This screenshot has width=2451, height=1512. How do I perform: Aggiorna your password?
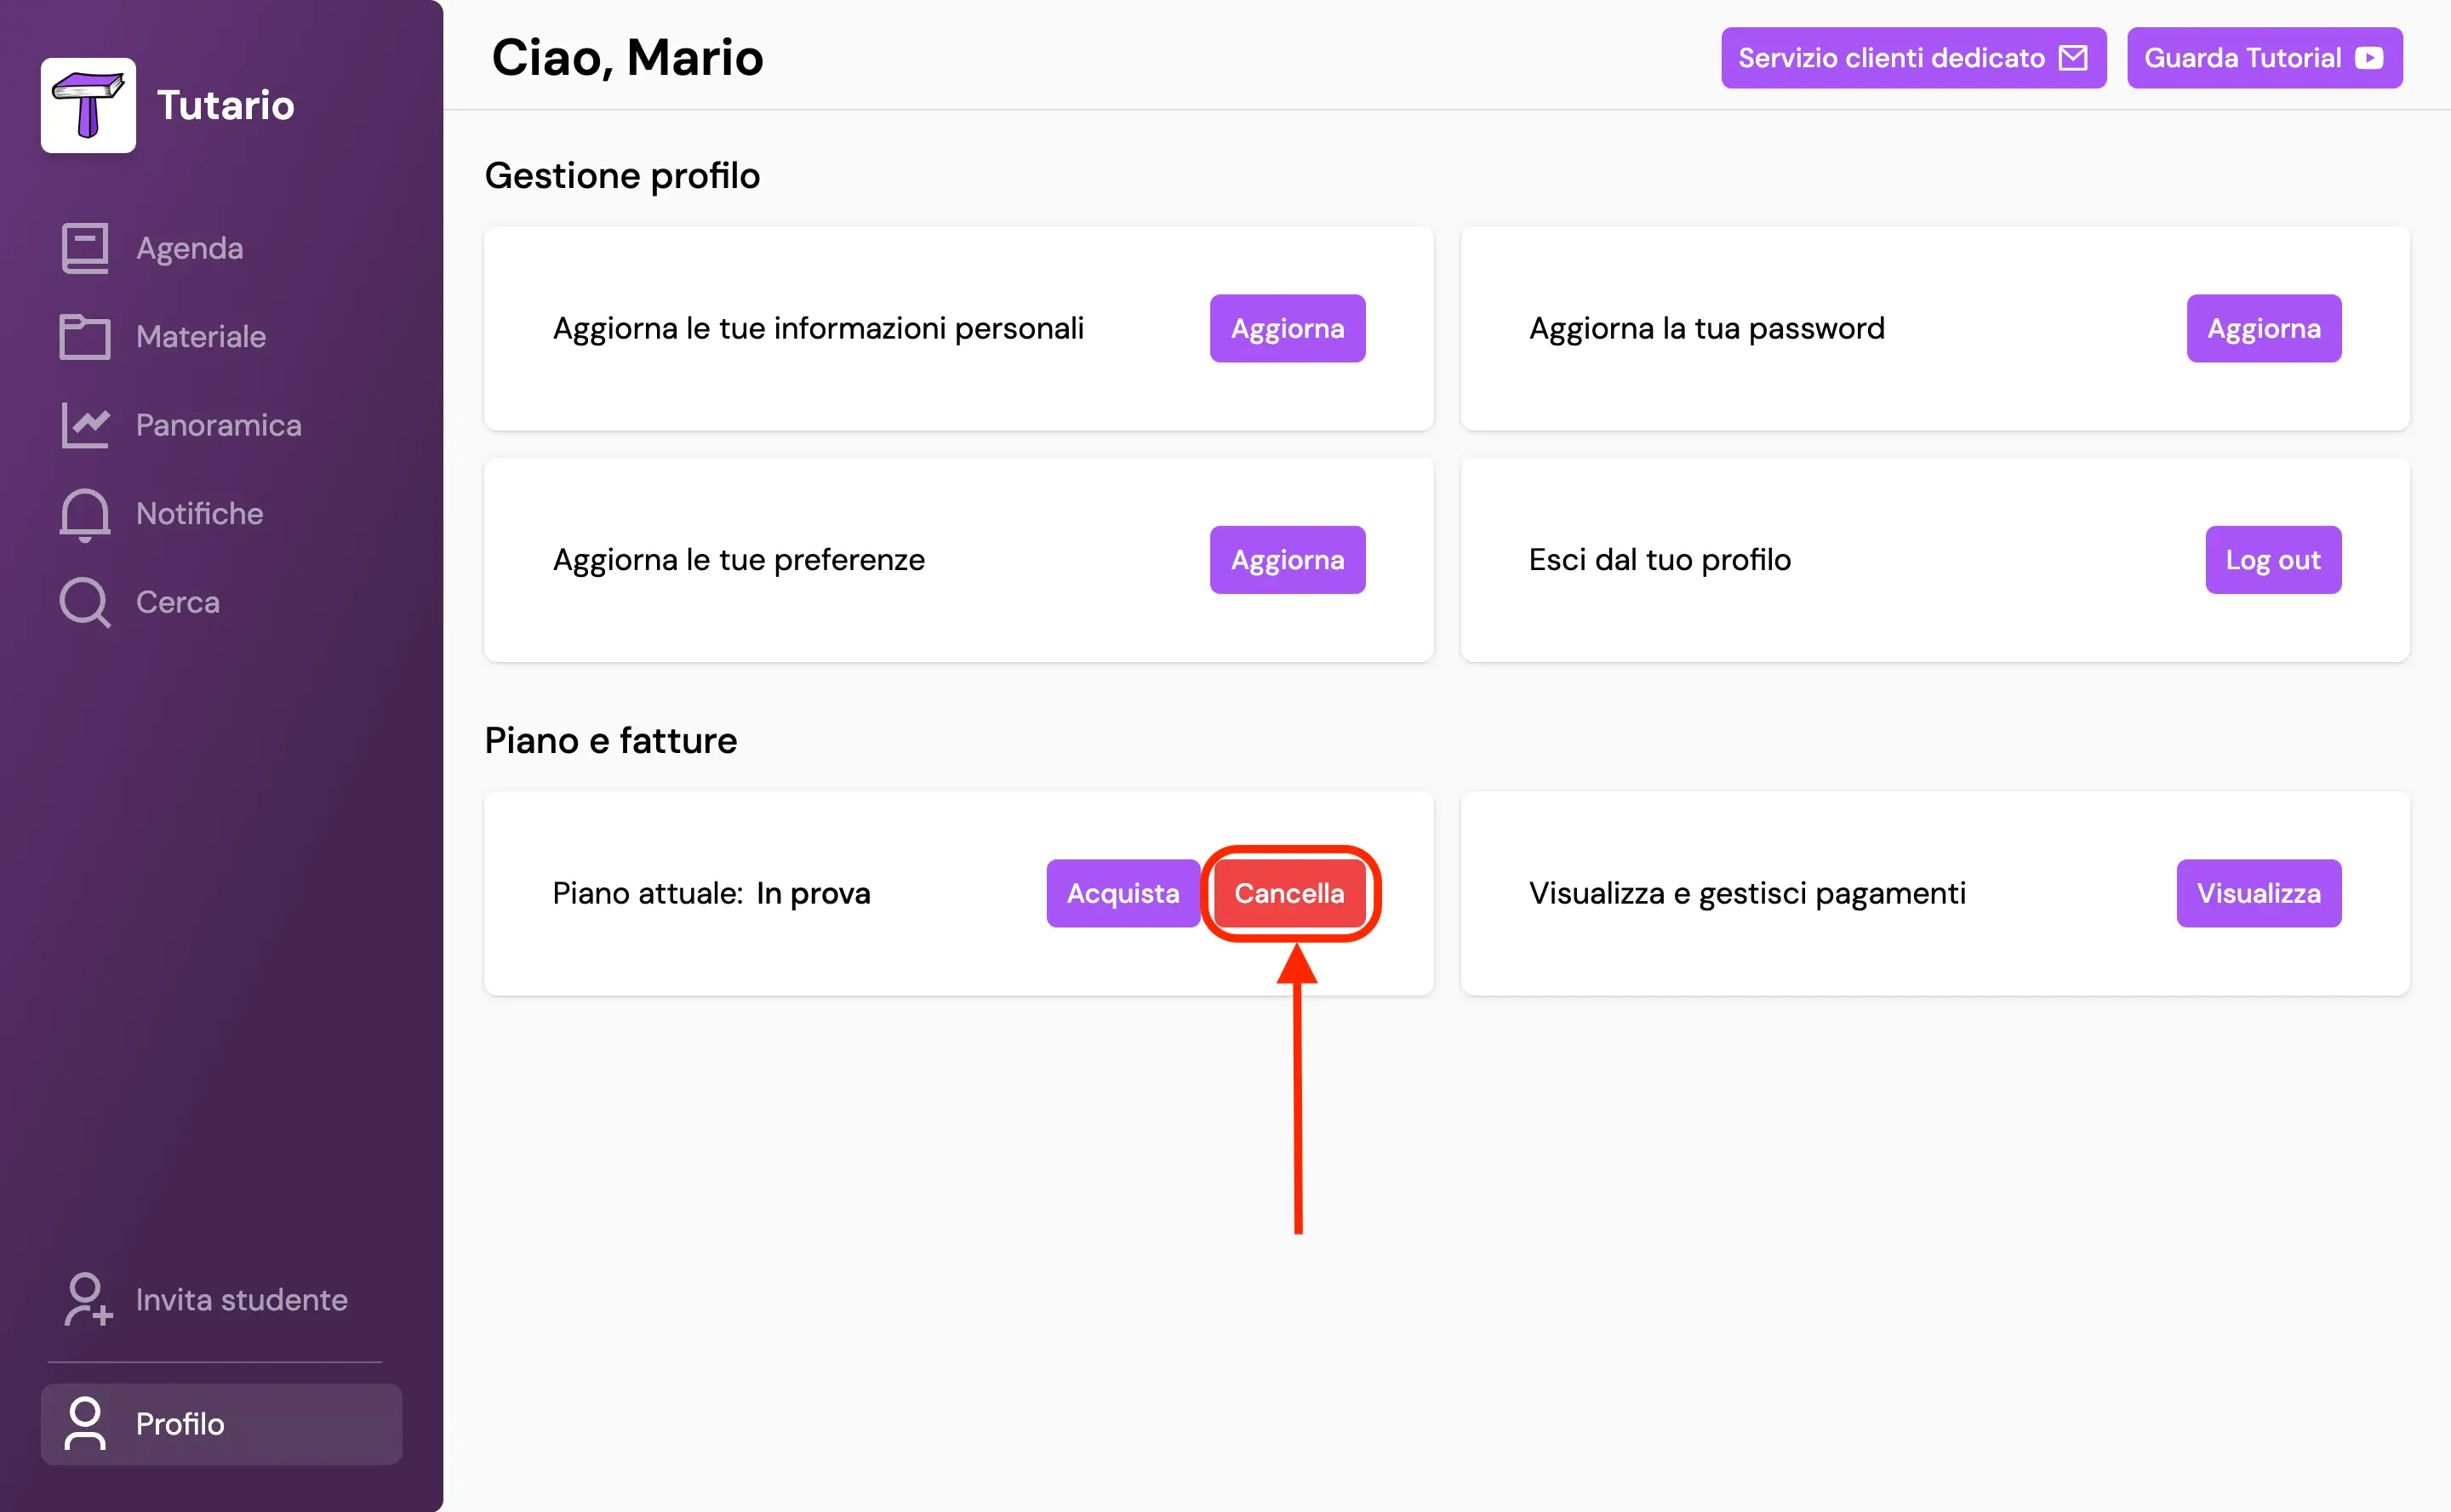tap(2263, 327)
